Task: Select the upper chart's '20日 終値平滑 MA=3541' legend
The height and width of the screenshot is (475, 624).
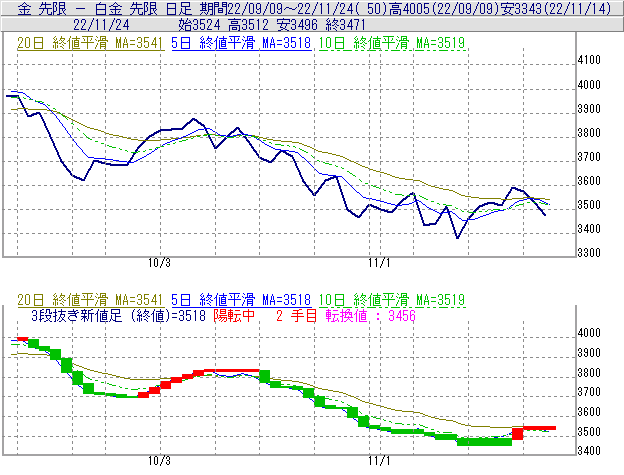Action: click(90, 43)
